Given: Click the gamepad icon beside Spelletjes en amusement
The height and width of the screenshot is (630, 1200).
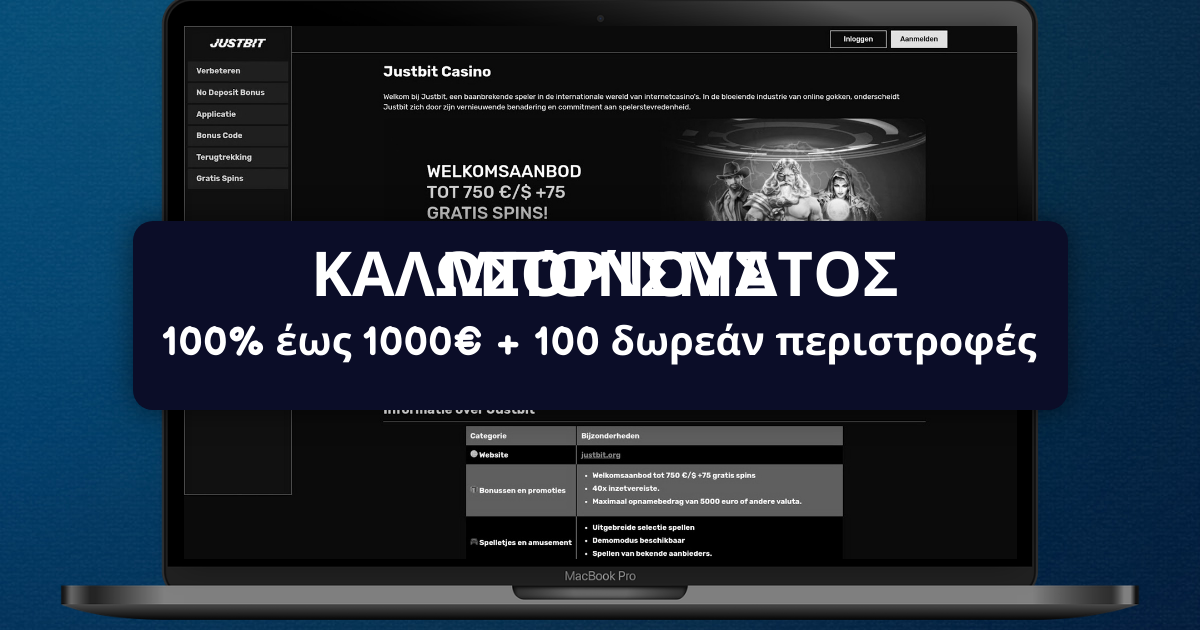Looking at the screenshot, I should (474, 542).
